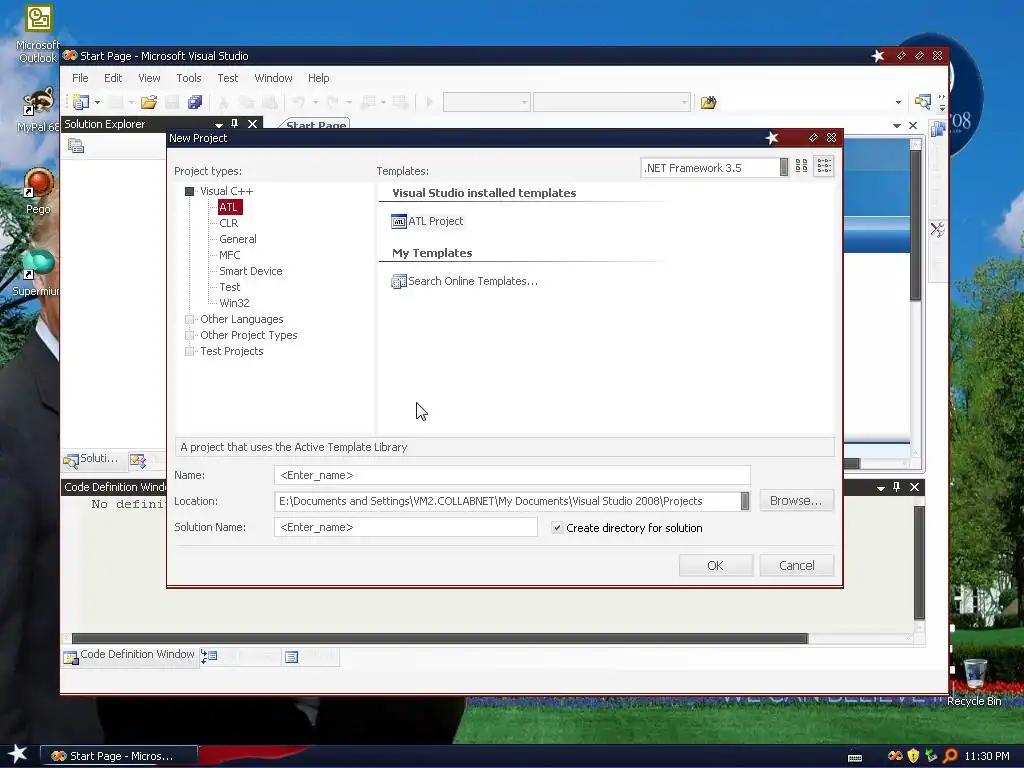Open the Test menu

227,78
